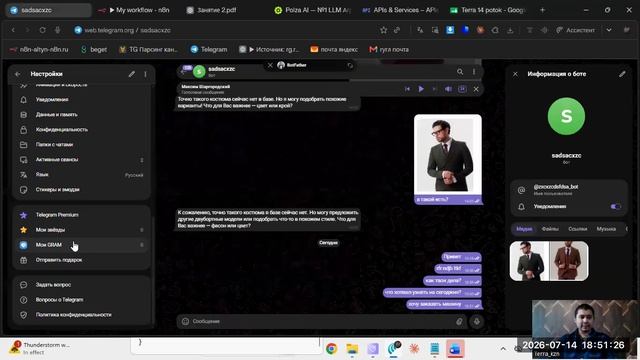Skip to next track in audio bar
The image size is (640, 360).
[434, 89]
